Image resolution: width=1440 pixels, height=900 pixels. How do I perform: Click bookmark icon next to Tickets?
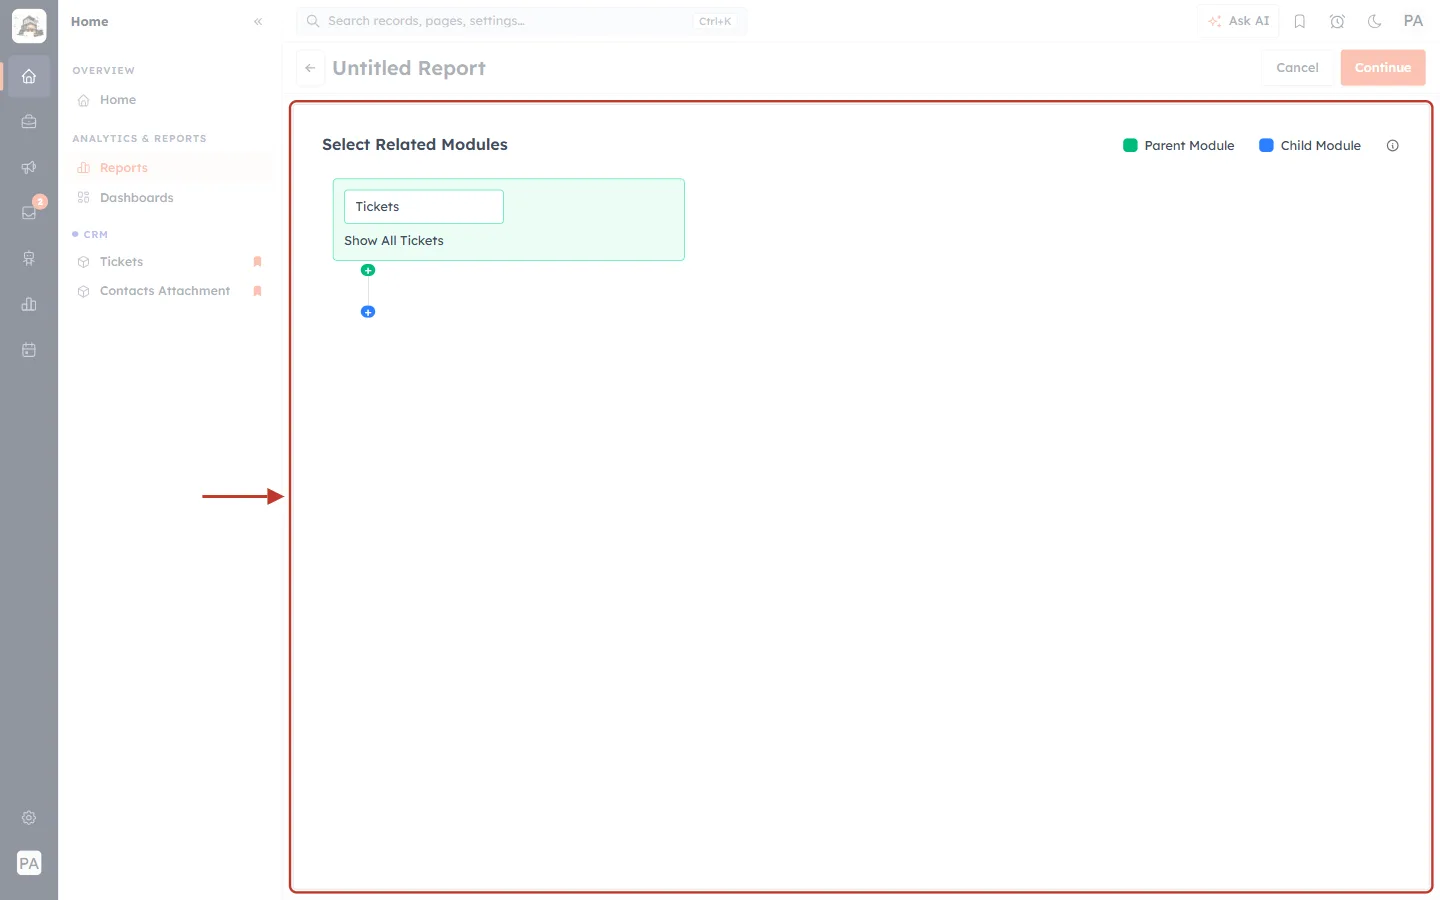[x=257, y=262]
